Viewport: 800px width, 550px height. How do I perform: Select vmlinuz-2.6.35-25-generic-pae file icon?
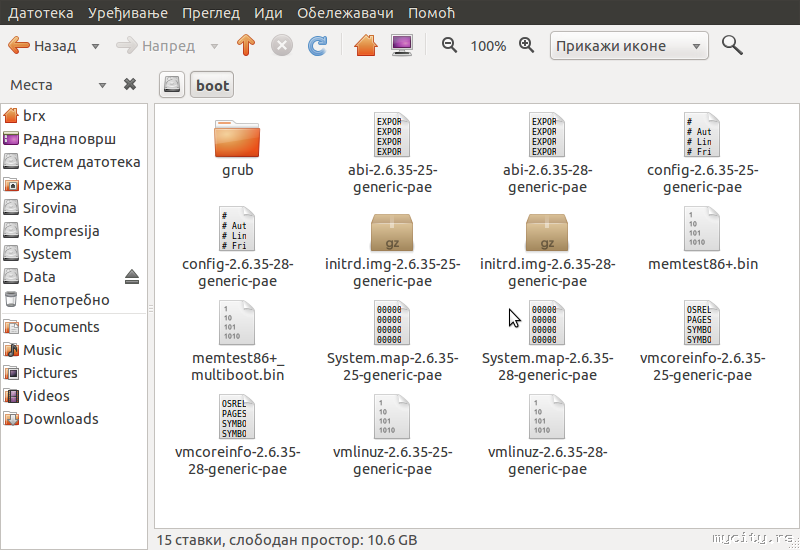(x=392, y=416)
